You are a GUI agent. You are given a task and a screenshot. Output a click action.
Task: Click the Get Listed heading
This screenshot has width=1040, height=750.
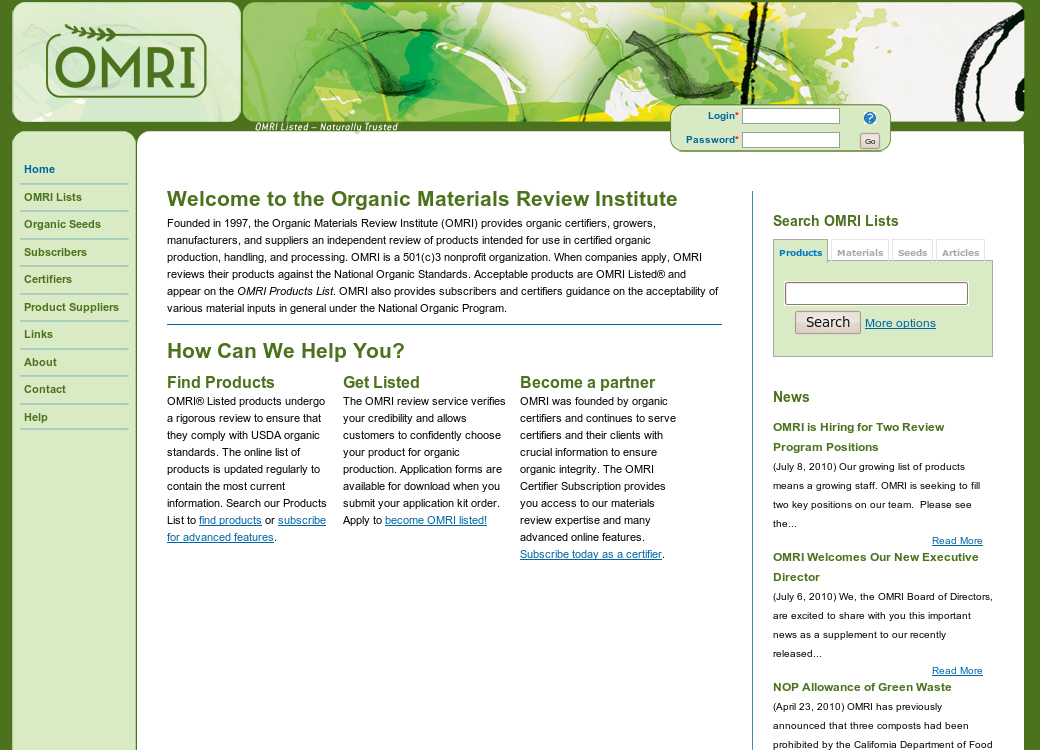381,383
